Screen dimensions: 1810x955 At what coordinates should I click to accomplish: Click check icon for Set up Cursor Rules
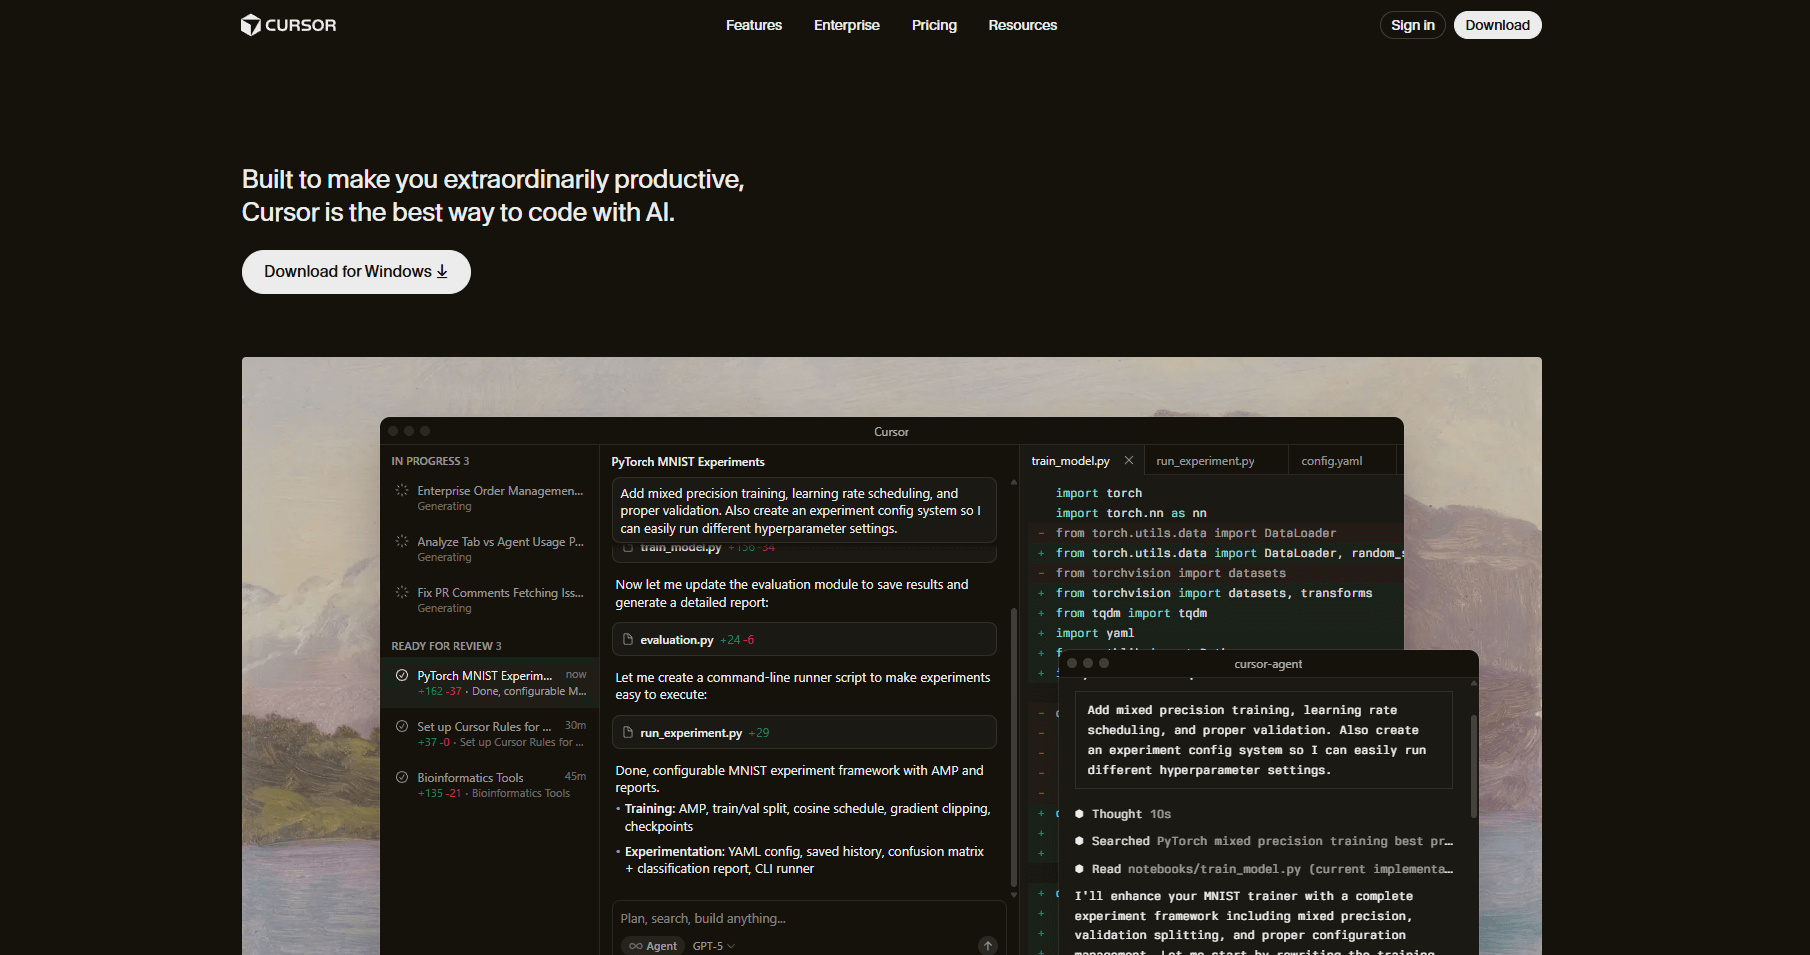402,726
